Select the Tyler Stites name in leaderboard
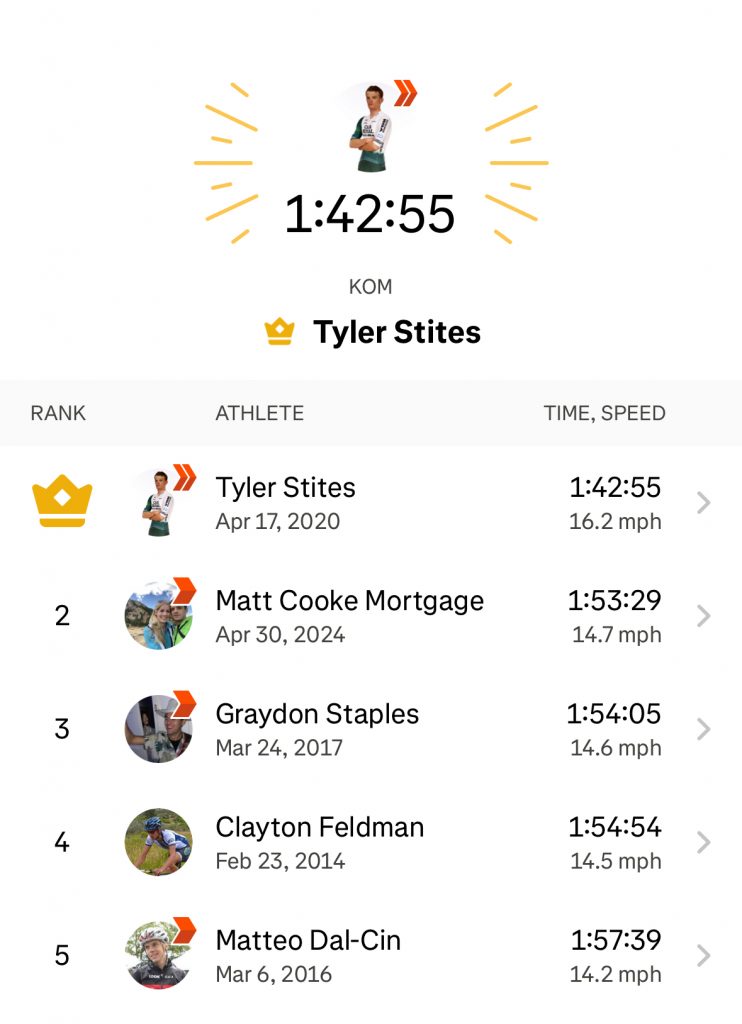Viewport: 742px width, 1024px height. coord(286,488)
